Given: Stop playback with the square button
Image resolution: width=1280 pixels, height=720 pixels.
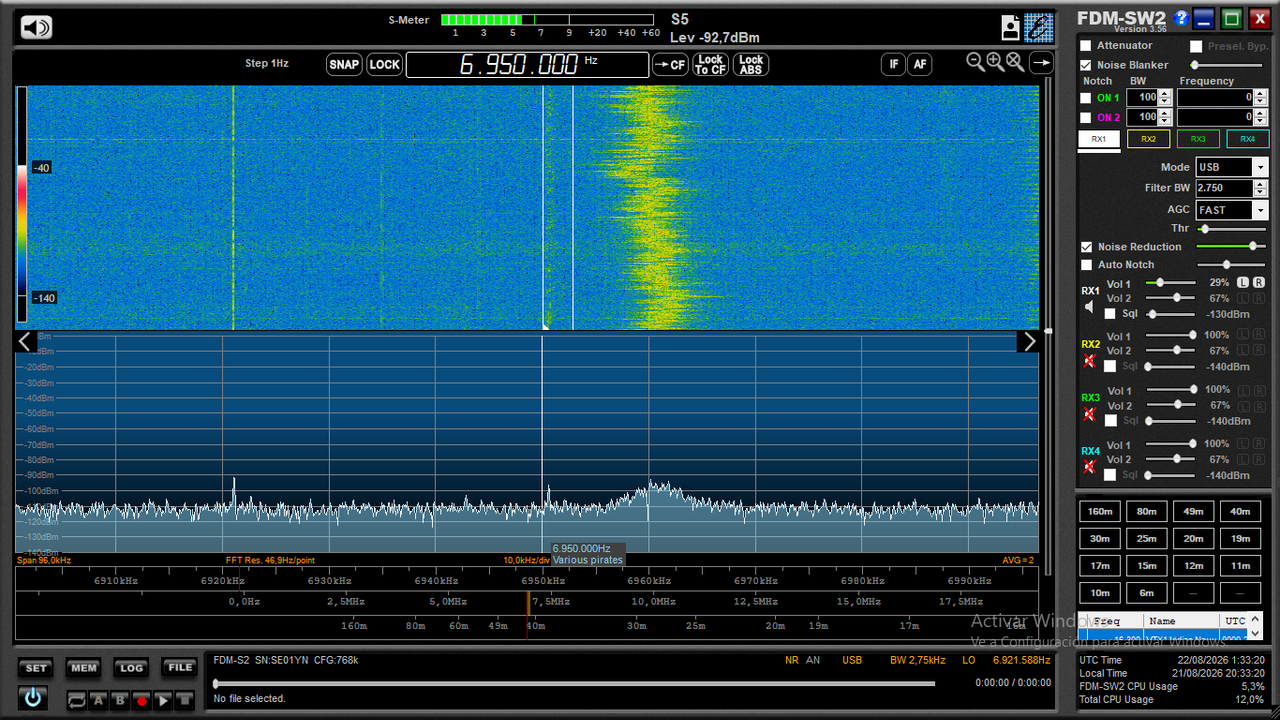Looking at the screenshot, I should pos(184,700).
